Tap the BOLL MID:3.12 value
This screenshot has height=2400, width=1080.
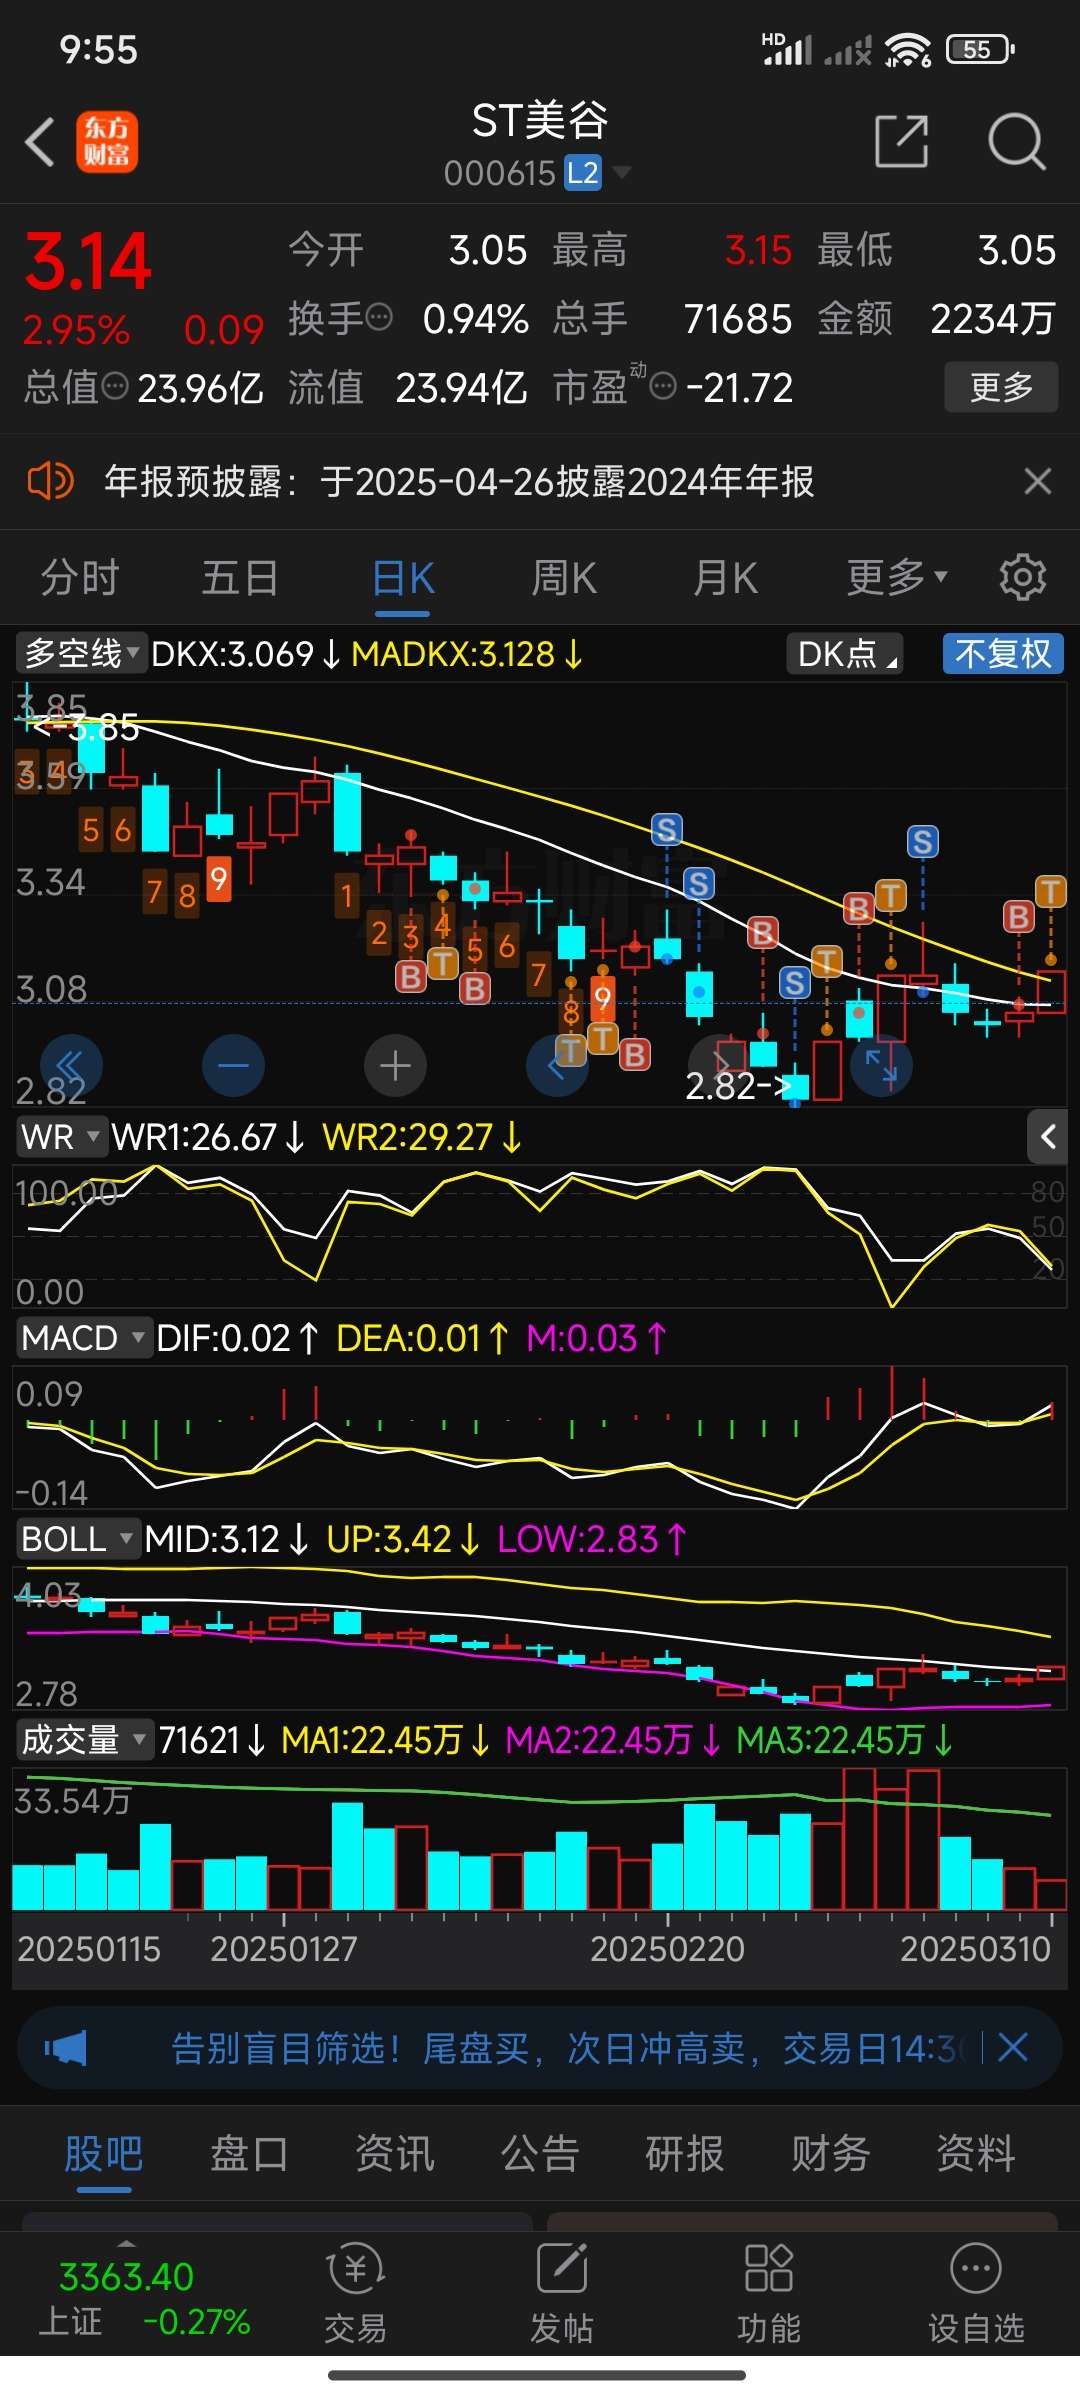[225, 1539]
